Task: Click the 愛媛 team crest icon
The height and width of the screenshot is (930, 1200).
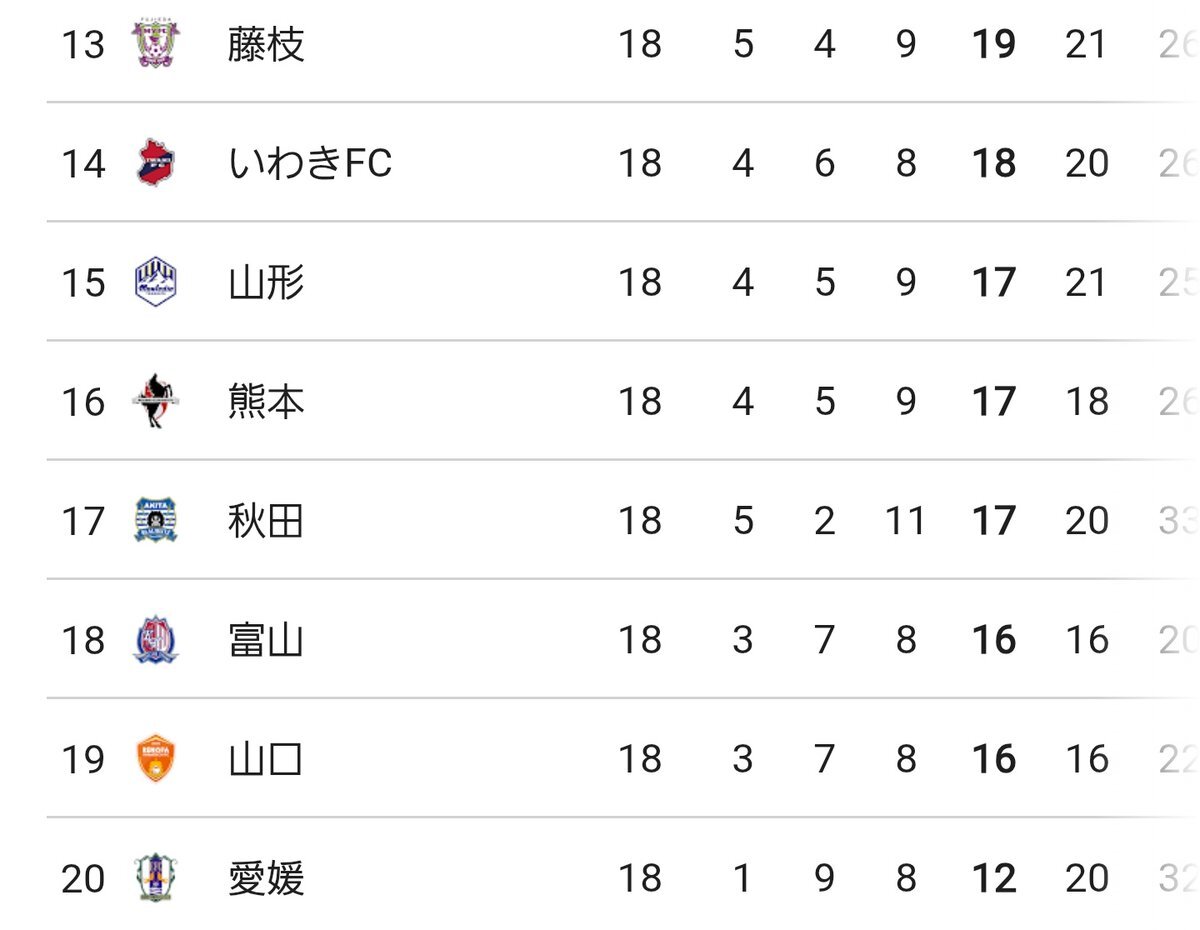Action: coord(156,878)
